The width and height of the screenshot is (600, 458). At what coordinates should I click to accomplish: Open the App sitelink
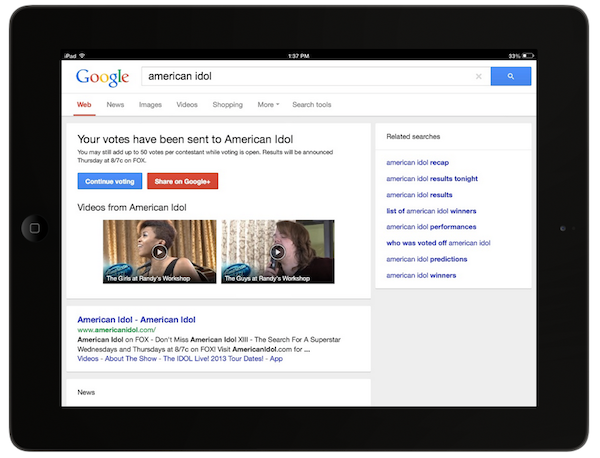(276, 359)
